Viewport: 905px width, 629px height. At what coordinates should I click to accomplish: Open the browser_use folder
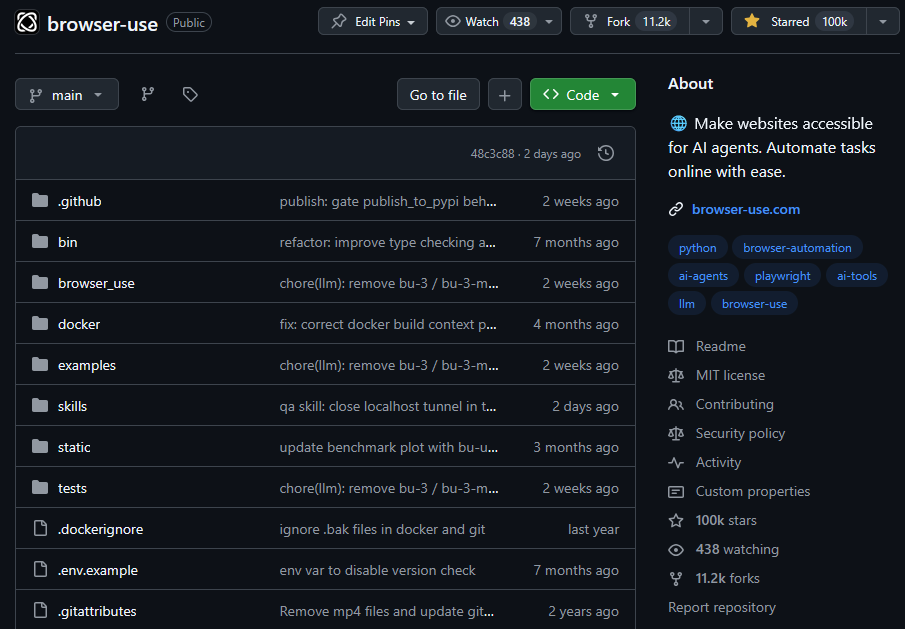coord(96,283)
